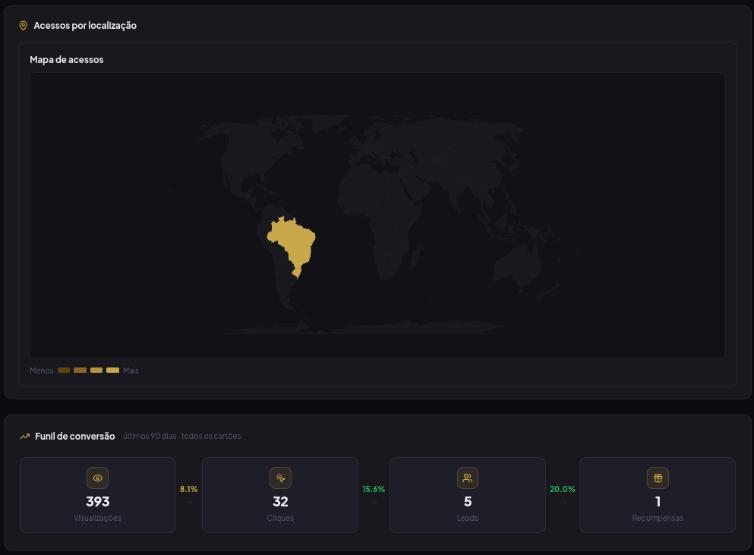Image resolution: width=754 pixels, height=555 pixels.
Task: Click the Recompensas label
Action: [658, 518]
